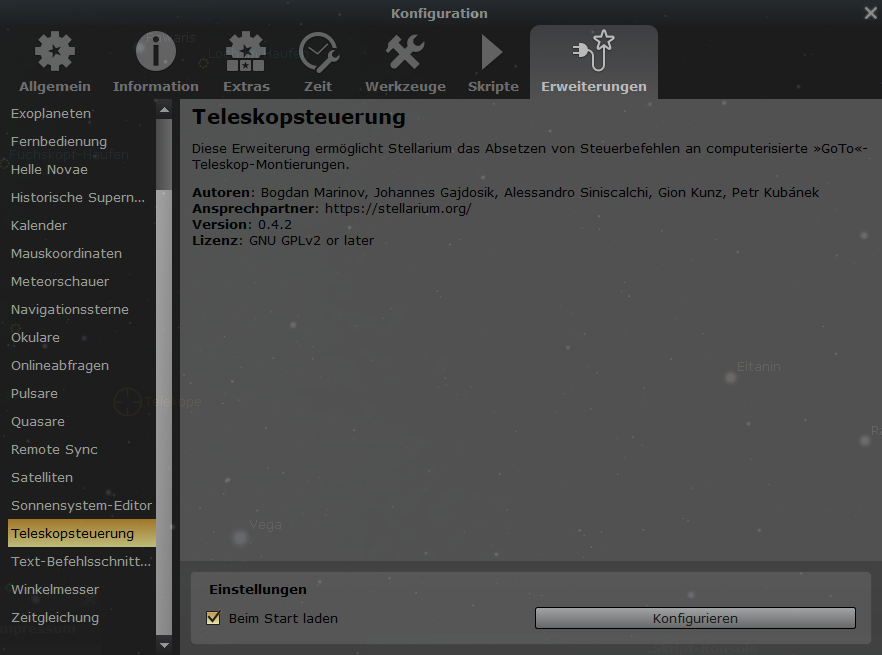Screen dimensions: 882x655
Task: Click the plugin list scroll down arrow
Action: pos(164,645)
